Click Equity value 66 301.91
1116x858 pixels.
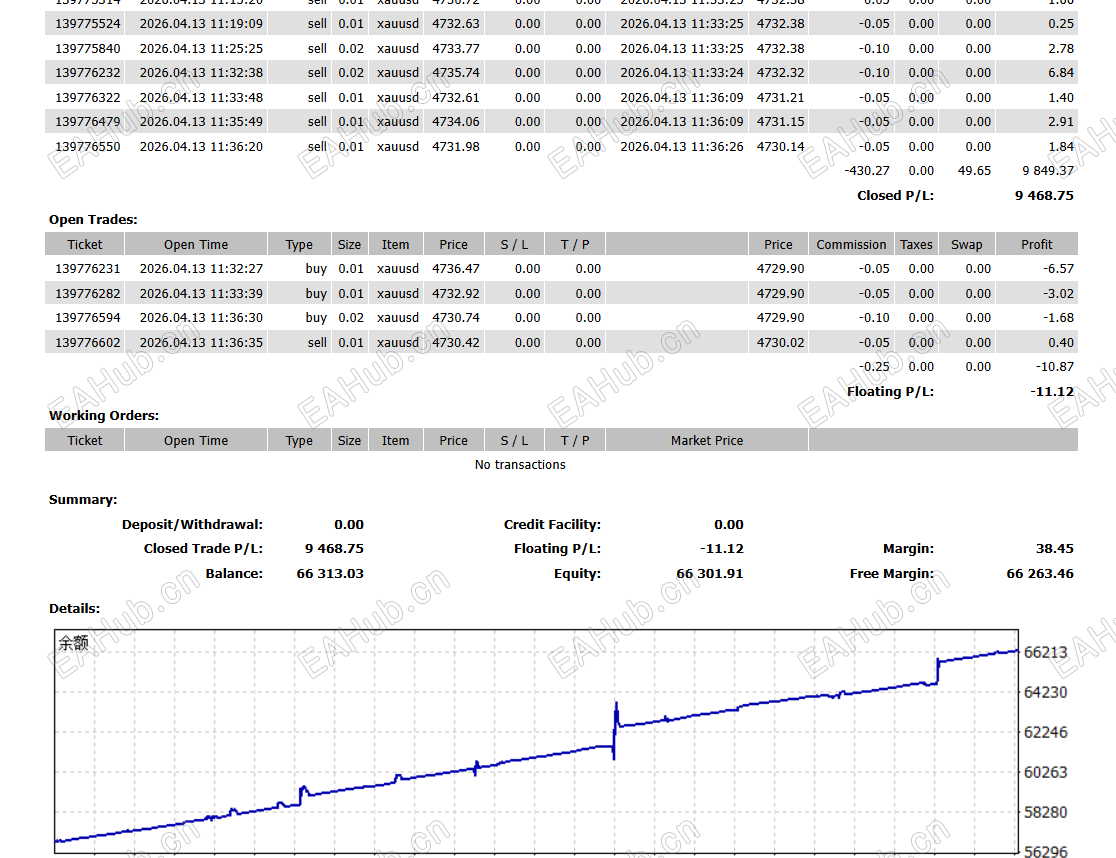[710, 574]
